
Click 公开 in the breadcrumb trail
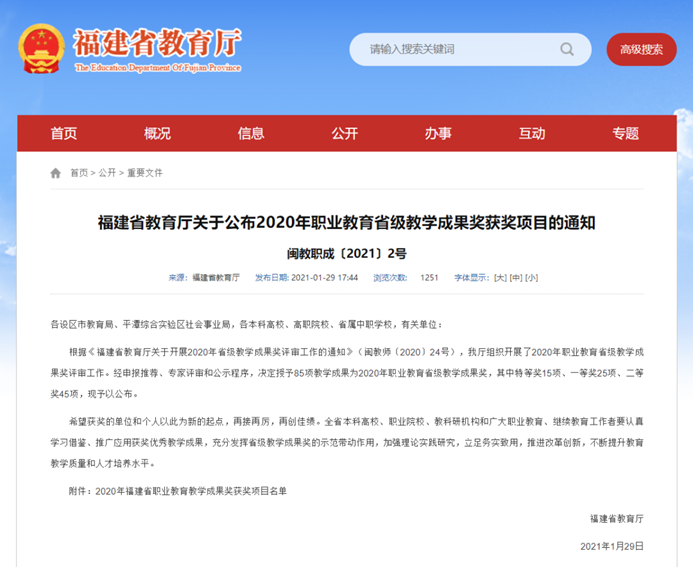(107, 173)
